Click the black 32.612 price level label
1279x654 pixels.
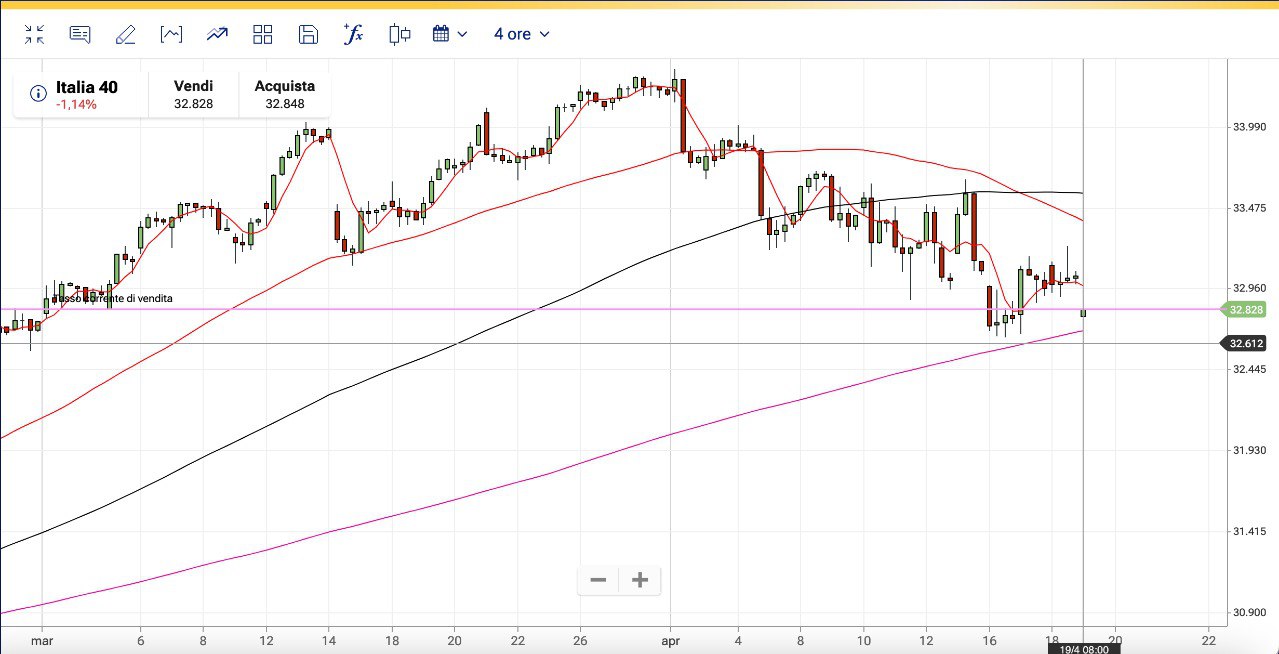tap(1246, 344)
